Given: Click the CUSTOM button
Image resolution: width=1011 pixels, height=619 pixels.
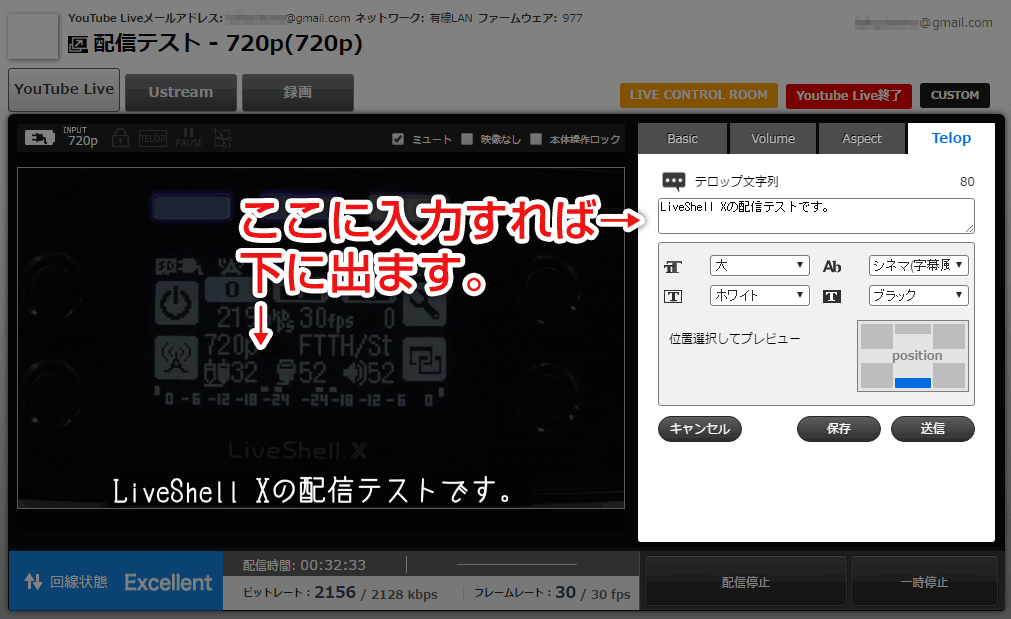Looking at the screenshot, I should [x=955, y=95].
